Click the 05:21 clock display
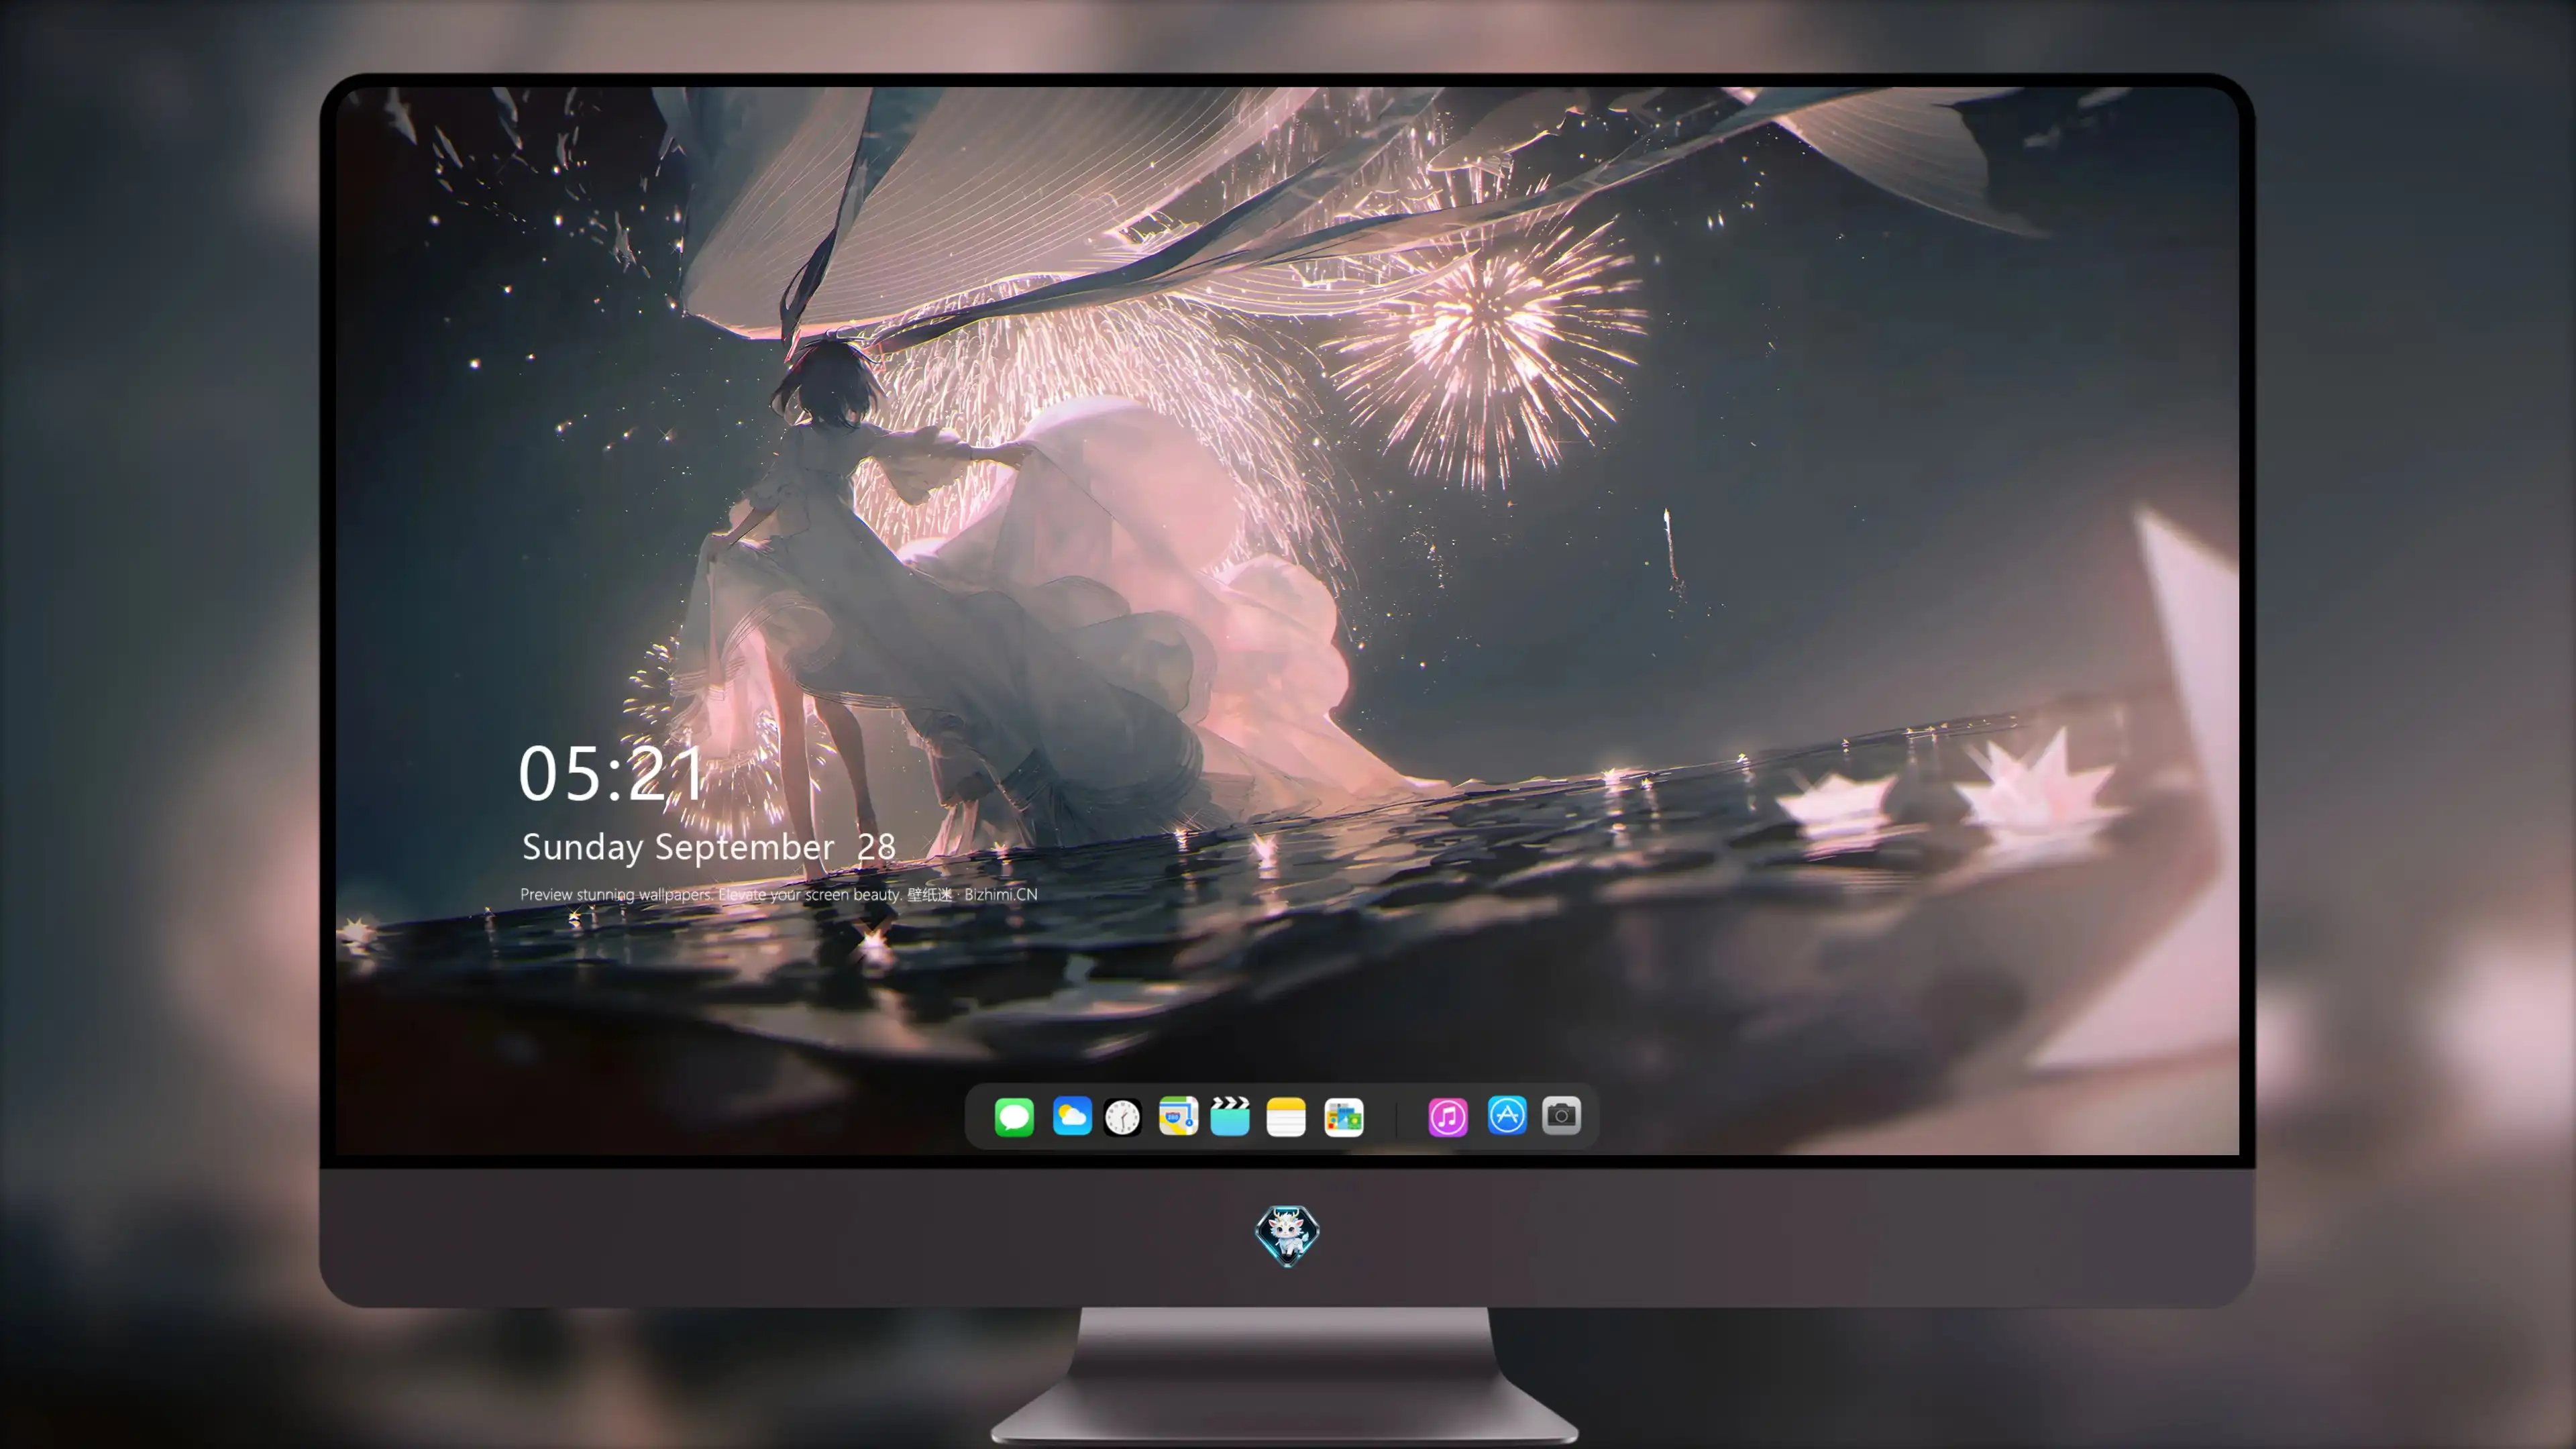The width and height of the screenshot is (2576, 1449). click(611, 774)
